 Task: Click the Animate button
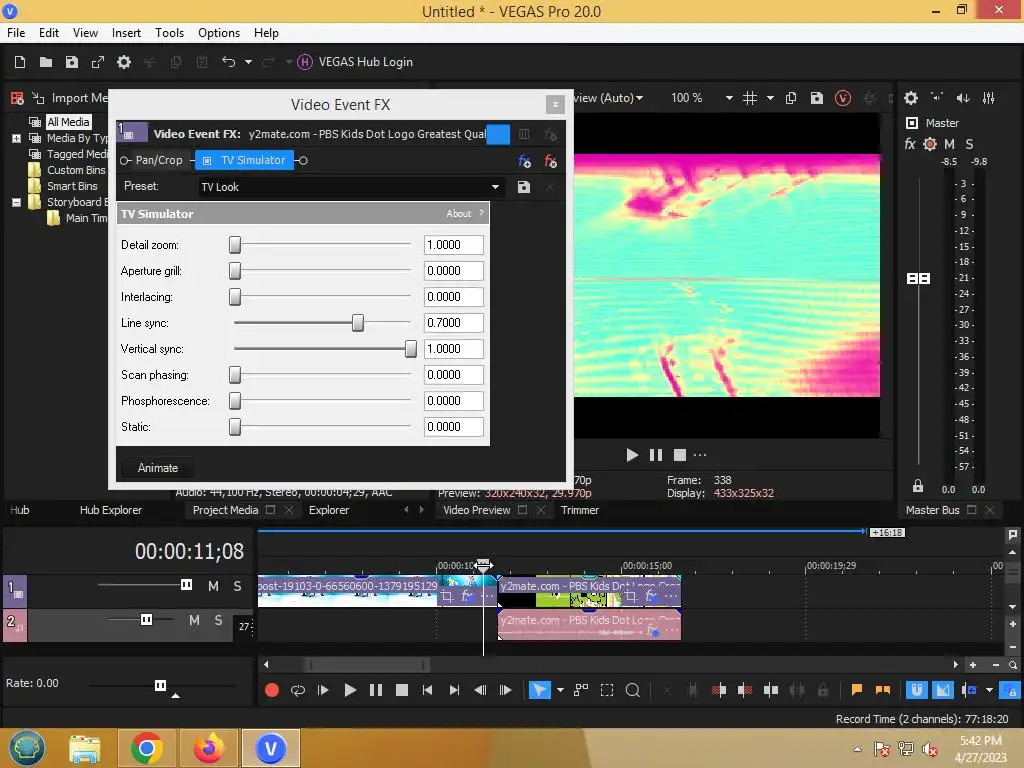click(158, 468)
